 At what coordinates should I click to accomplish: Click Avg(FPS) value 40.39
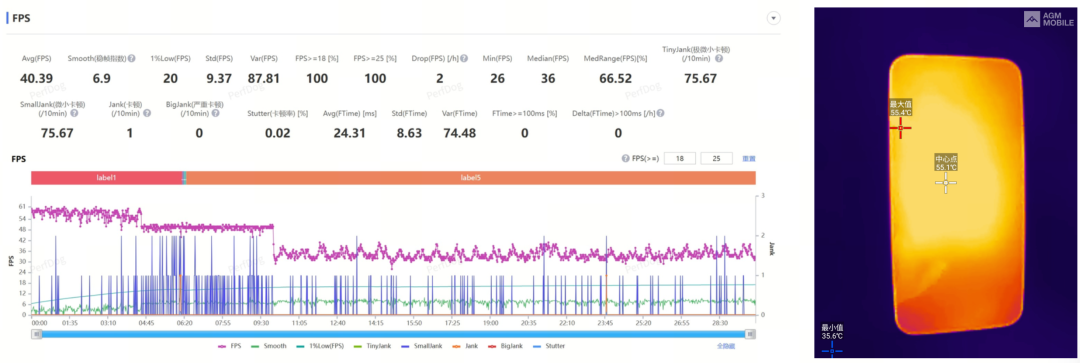click(x=37, y=78)
